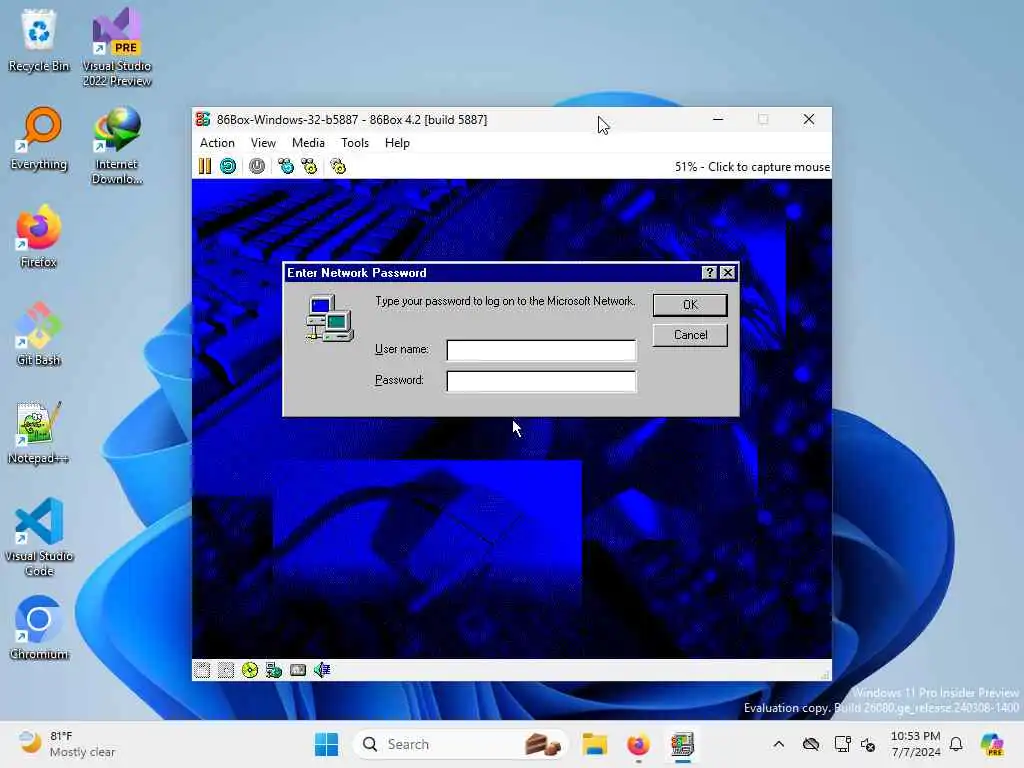Open the Action menu
This screenshot has width=1024, height=768.
click(217, 143)
